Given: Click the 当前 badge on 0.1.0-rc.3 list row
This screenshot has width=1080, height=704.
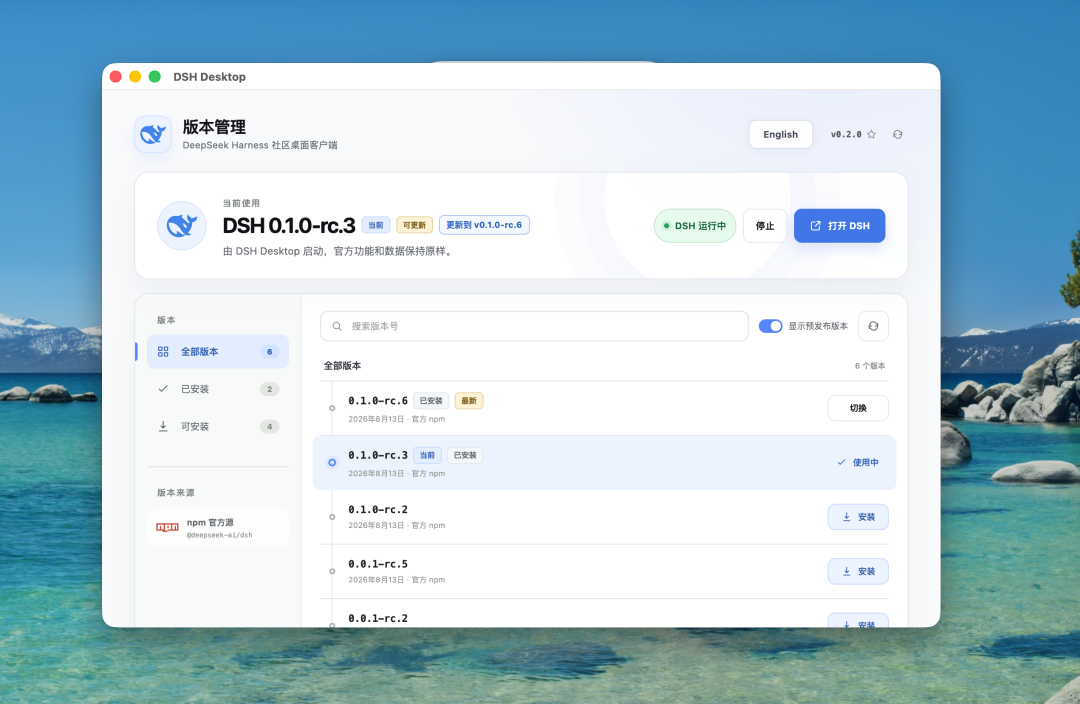Looking at the screenshot, I should point(427,455).
